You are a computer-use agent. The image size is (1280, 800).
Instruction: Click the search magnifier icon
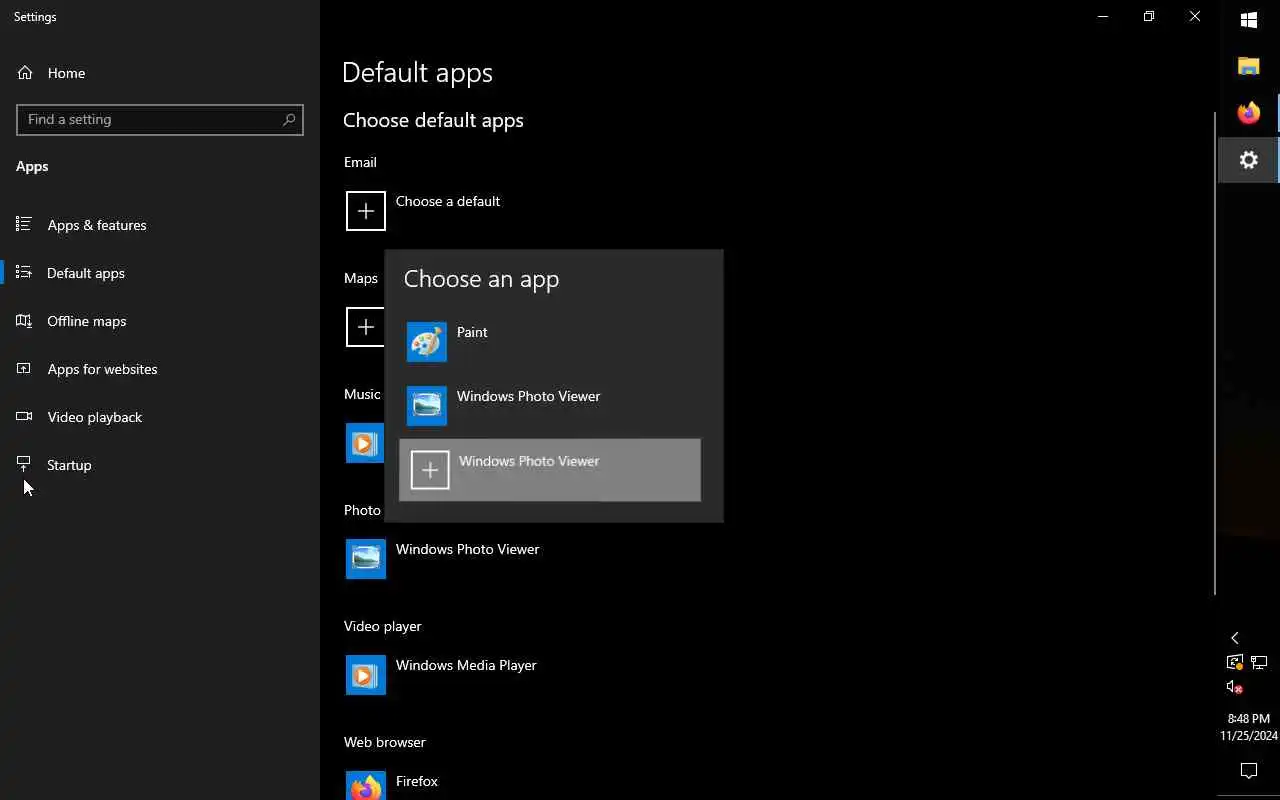tap(289, 119)
